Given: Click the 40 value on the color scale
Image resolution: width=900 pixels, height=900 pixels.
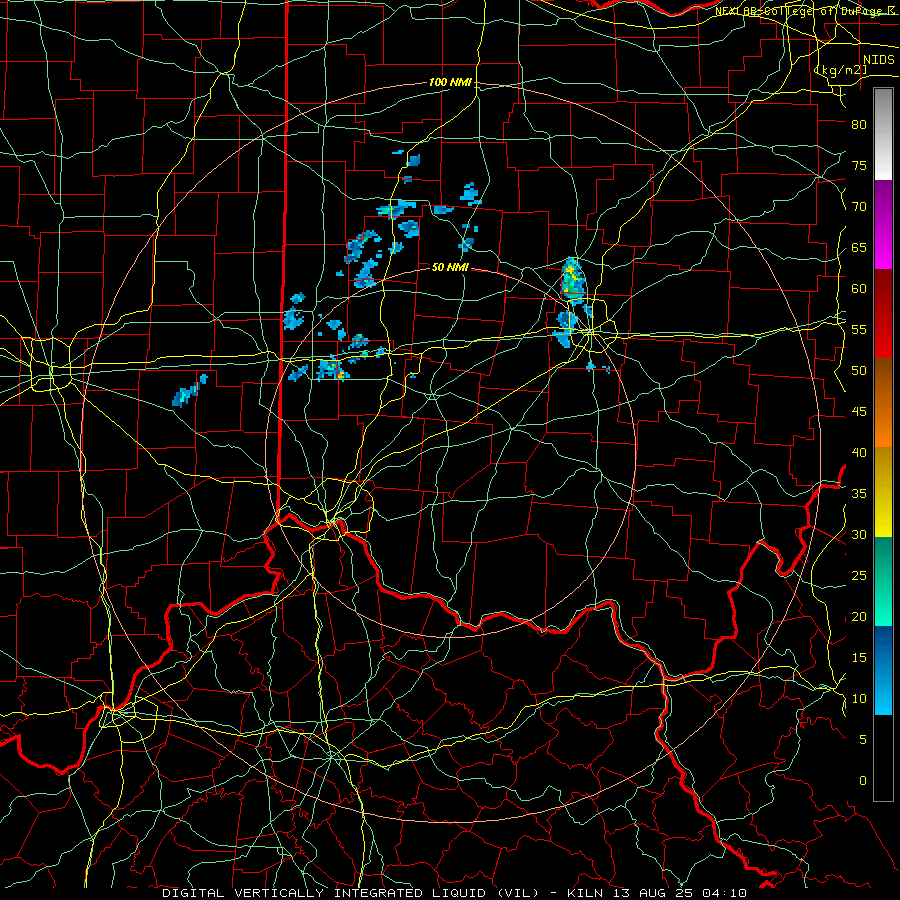Looking at the screenshot, I should click(x=859, y=452).
